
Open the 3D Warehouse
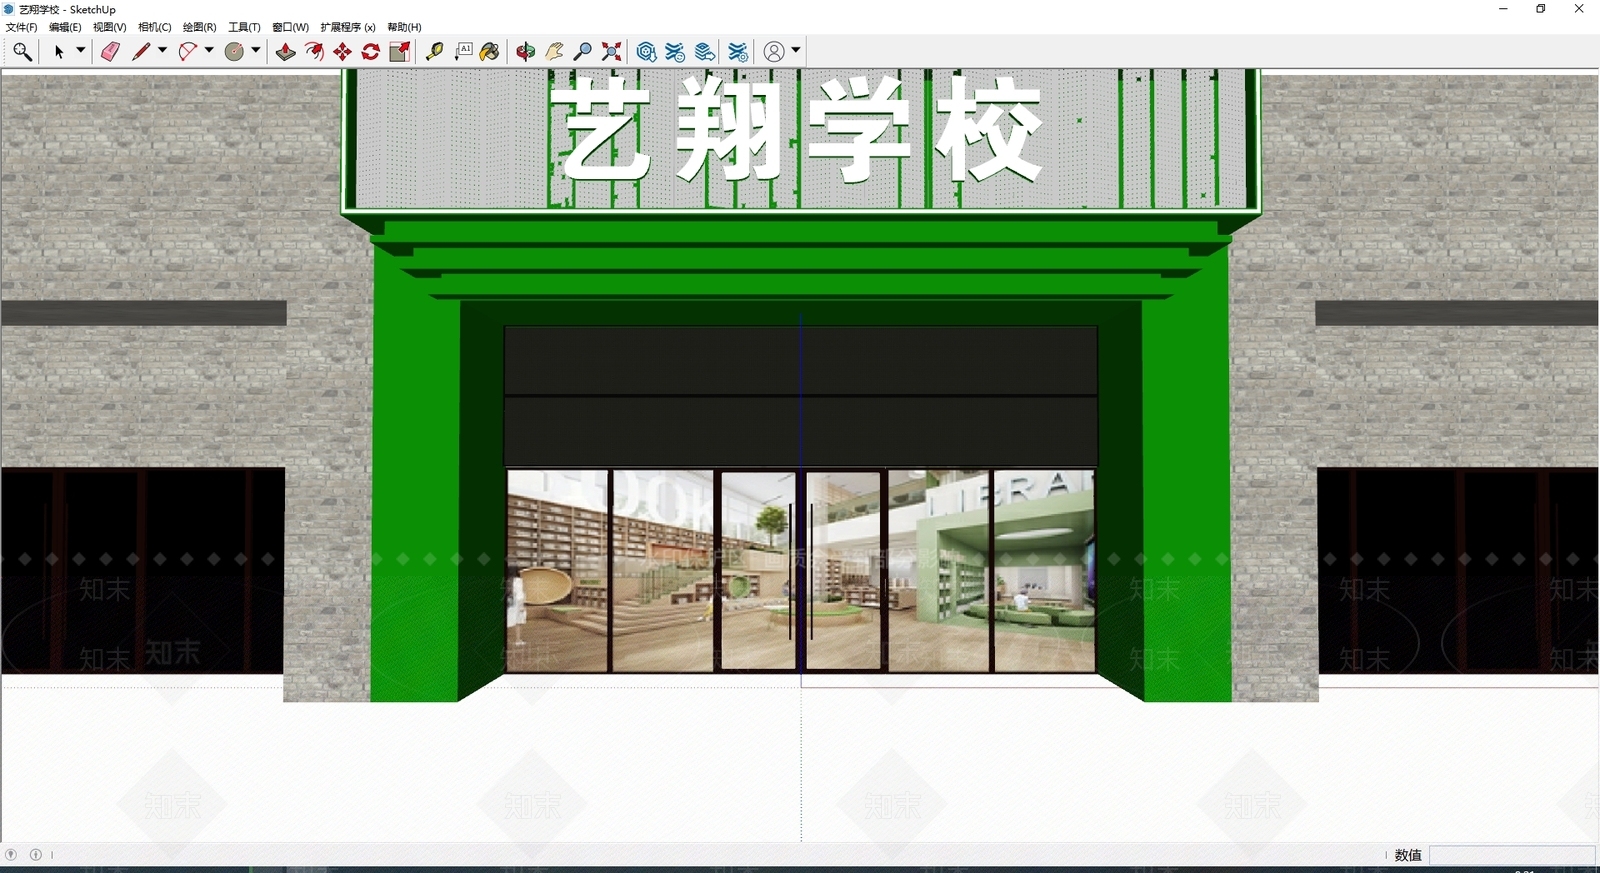647,52
